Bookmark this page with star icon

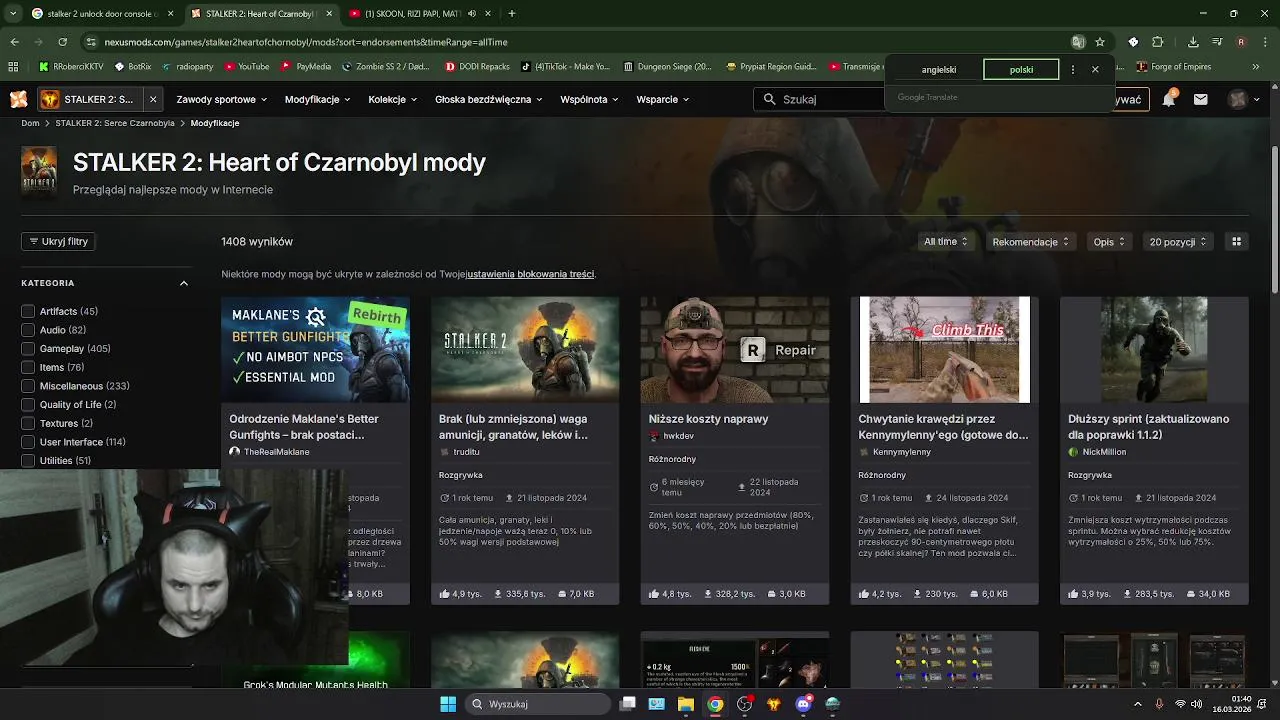click(1100, 42)
